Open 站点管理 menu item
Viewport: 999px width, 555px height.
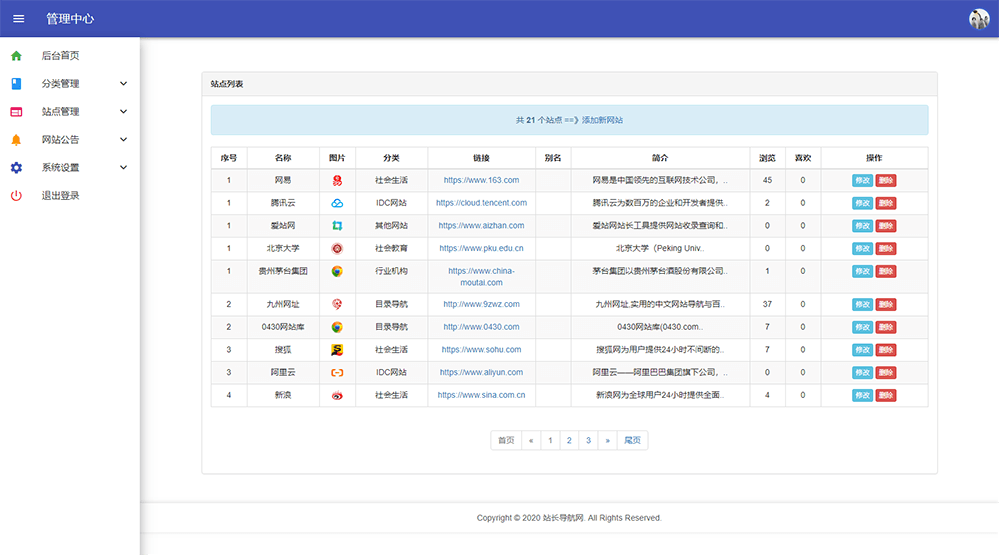pyautogui.click(x=61, y=112)
